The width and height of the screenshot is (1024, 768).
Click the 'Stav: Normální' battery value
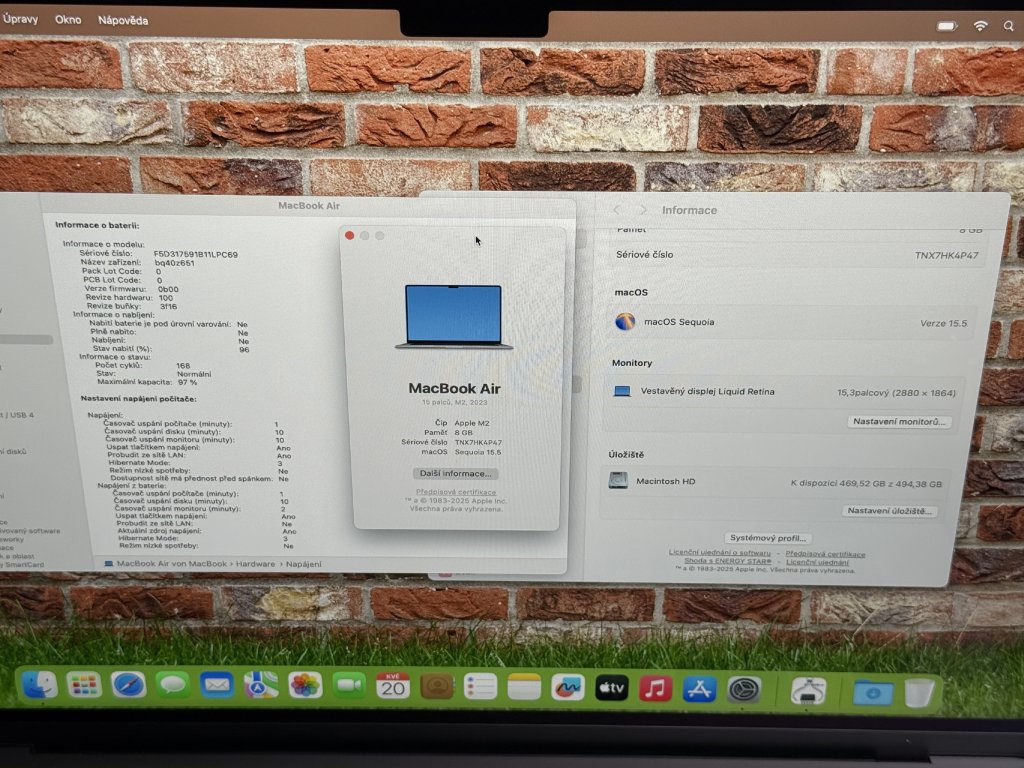(194, 374)
